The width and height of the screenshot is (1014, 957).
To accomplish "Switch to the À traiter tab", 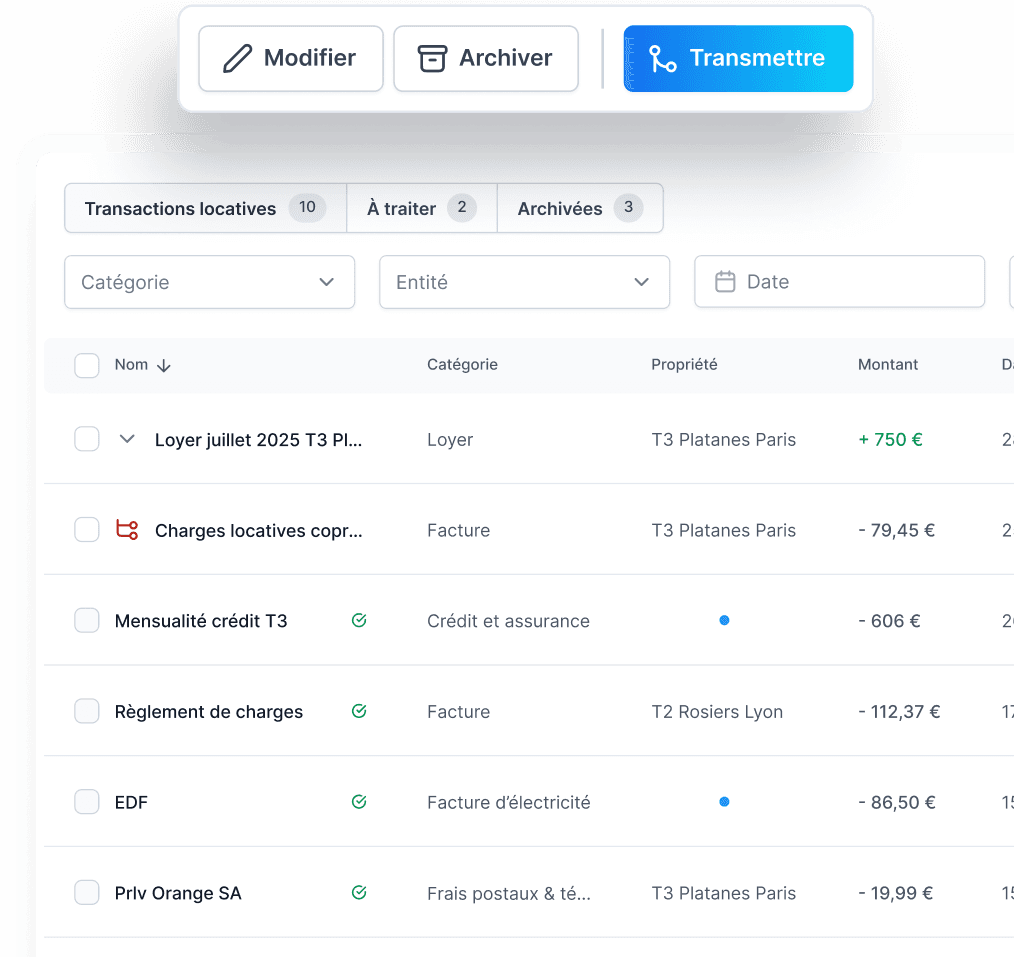I will tap(422, 208).
